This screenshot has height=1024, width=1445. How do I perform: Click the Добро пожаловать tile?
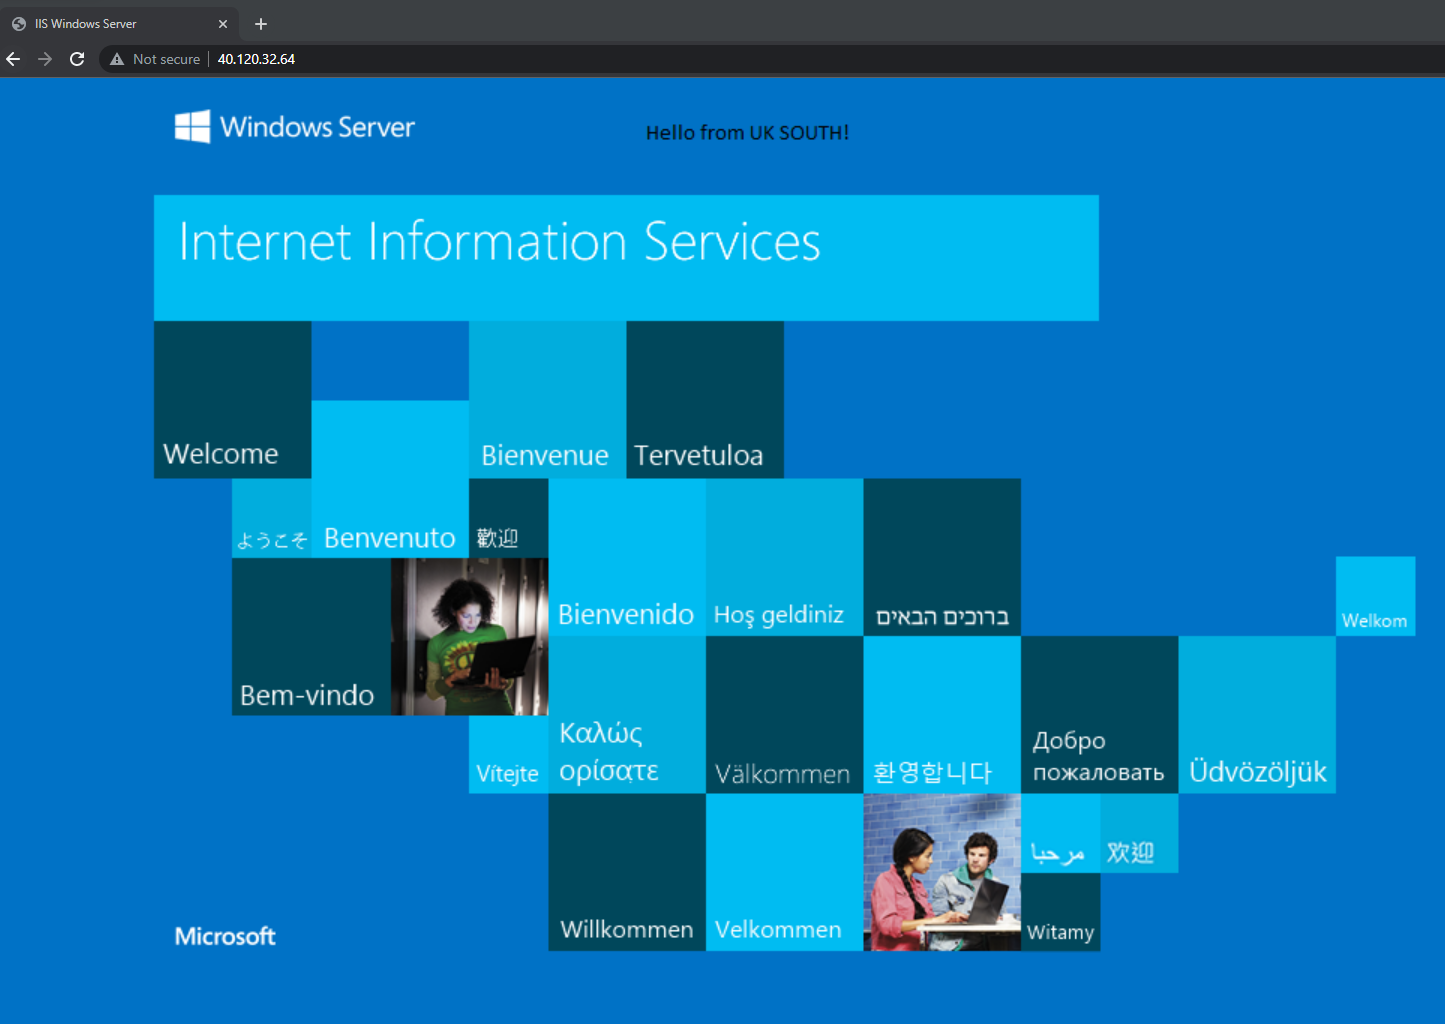click(1100, 715)
